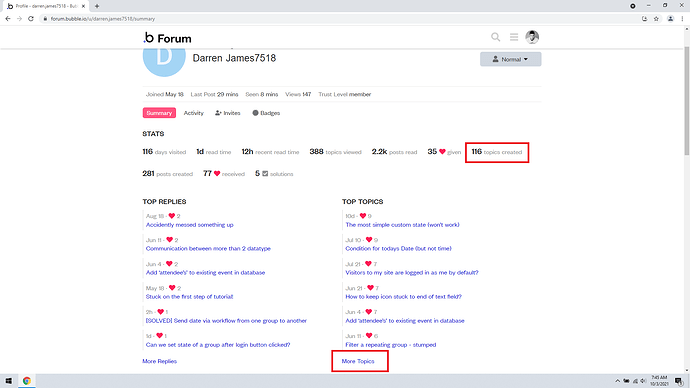This screenshot has height=388, width=690.
Task: Open Chrome profile icon
Action: click(670, 19)
